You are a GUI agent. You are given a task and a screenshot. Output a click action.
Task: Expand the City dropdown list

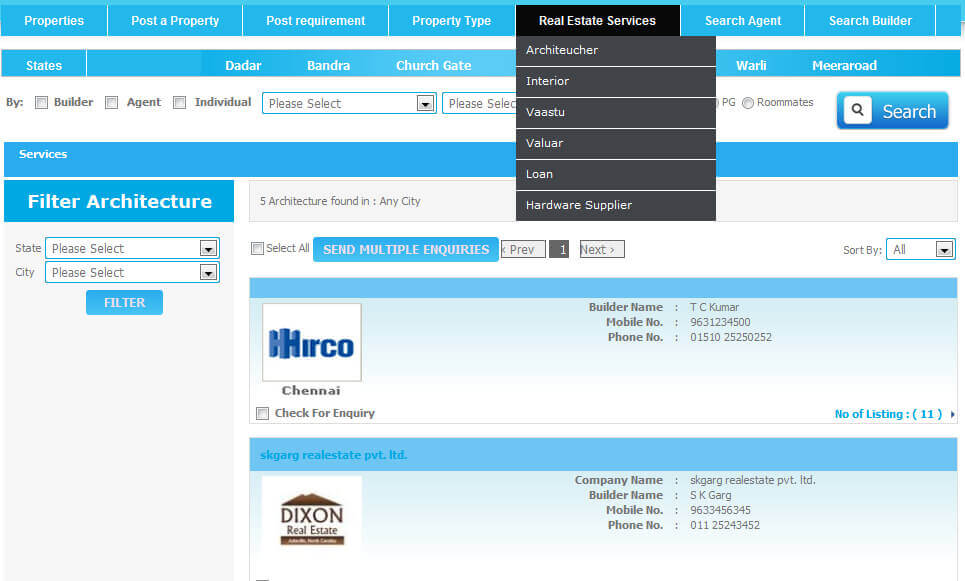[x=132, y=273]
